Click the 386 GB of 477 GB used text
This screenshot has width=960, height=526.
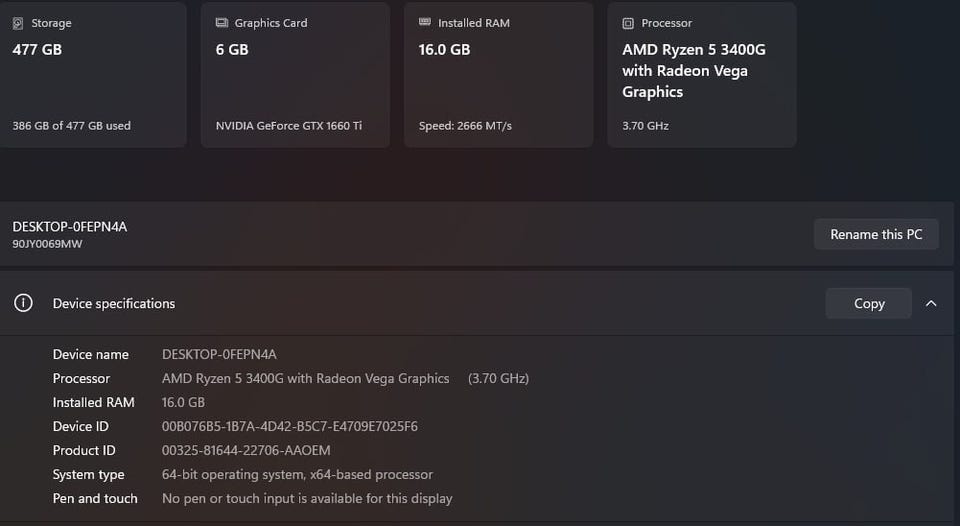[72, 126]
